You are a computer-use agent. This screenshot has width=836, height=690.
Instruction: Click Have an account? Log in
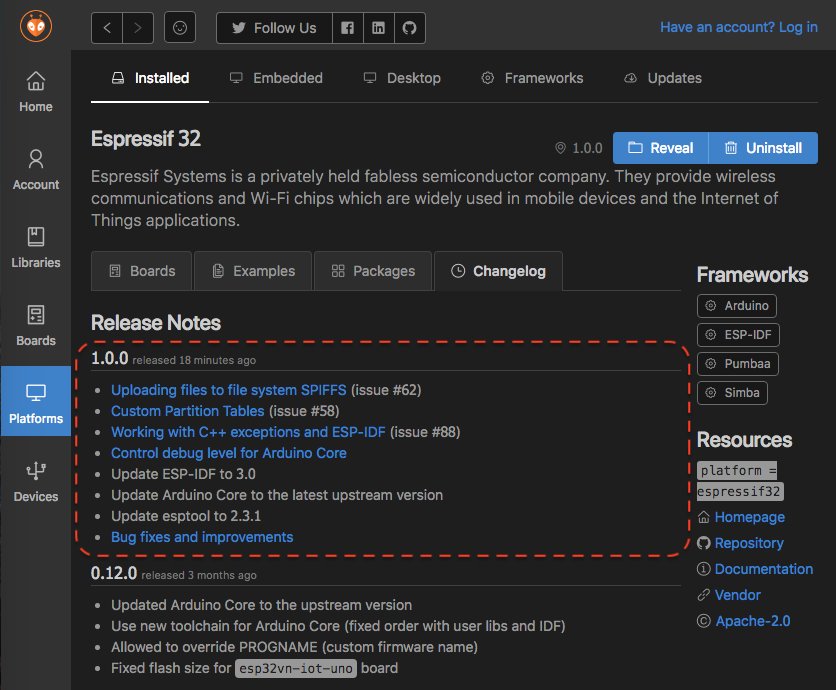[x=738, y=27]
